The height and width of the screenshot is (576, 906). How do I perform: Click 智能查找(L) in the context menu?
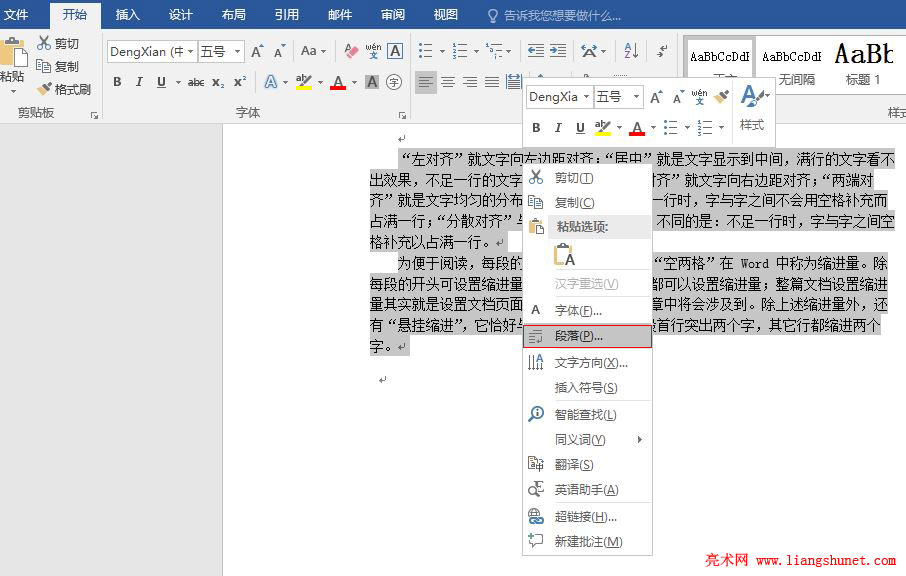pos(587,414)
